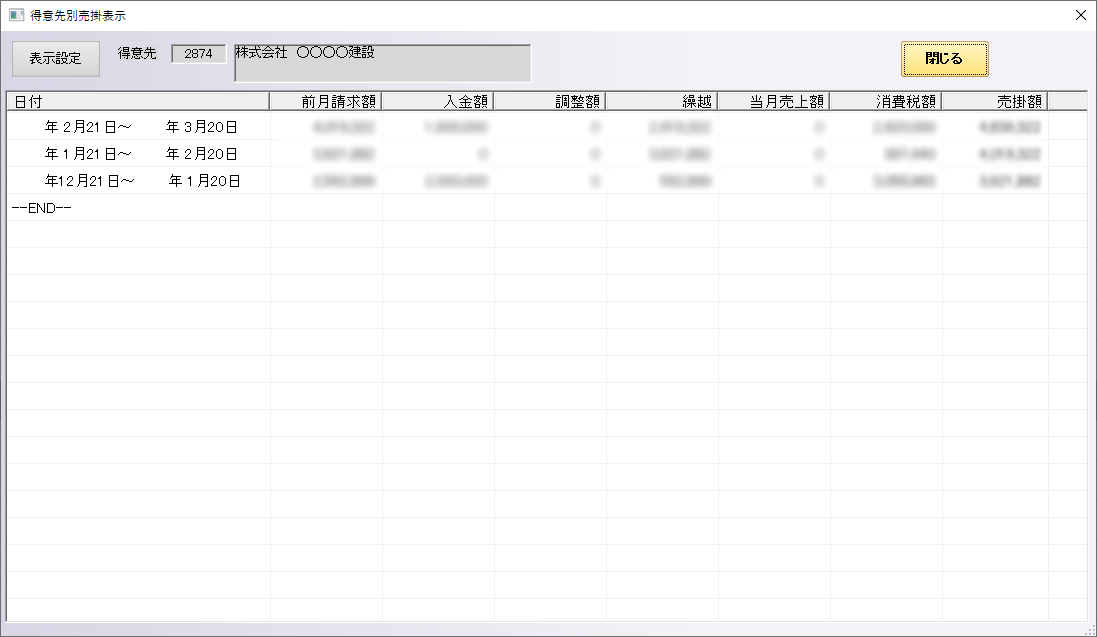Click the customer name field 株式会社 ○○○○建設
The height and width of the screenshot is (637, 1097).
coord(382,62)
